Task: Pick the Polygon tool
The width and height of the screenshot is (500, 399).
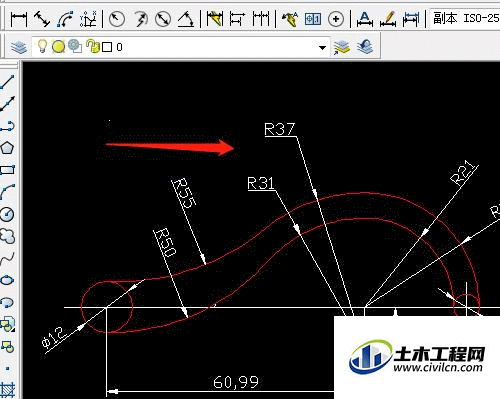Action: [x=7, y=148]
